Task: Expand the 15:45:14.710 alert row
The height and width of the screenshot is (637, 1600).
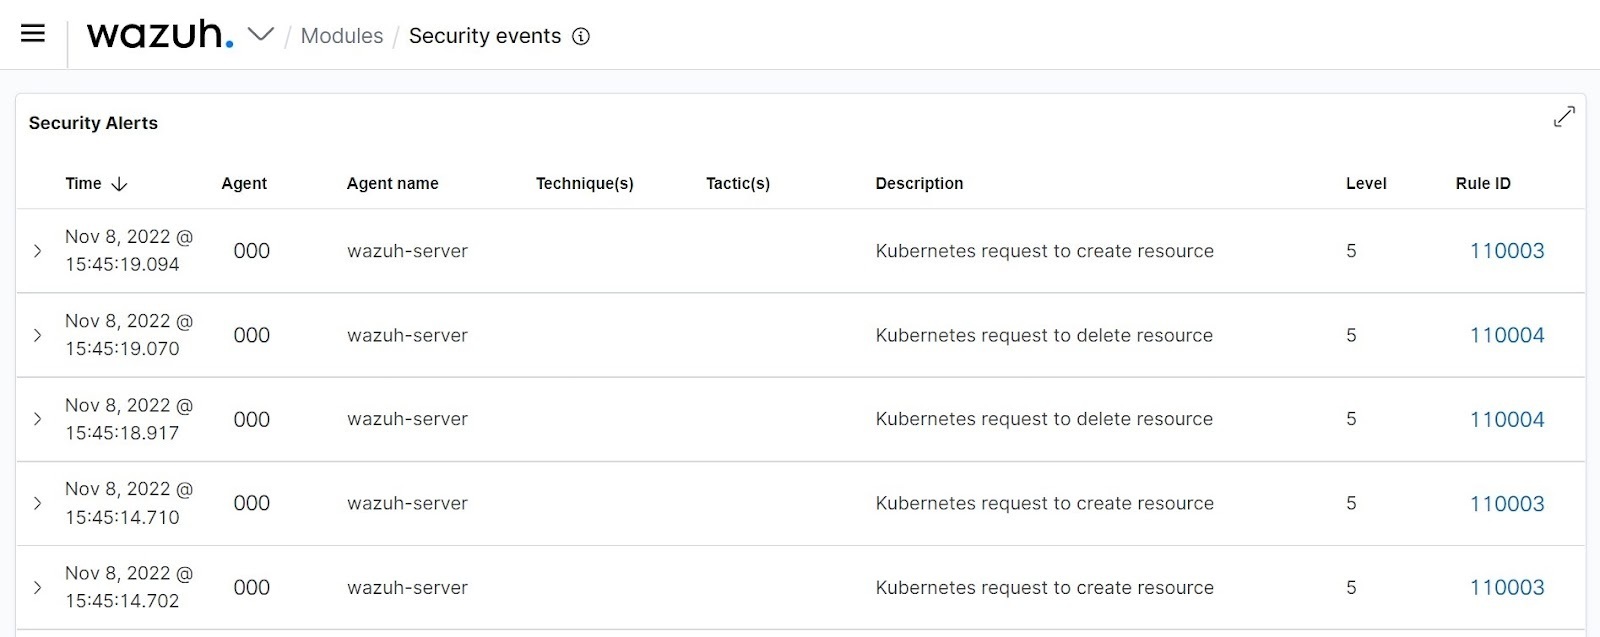Action: pyautogui.click(x=38, y=503)
